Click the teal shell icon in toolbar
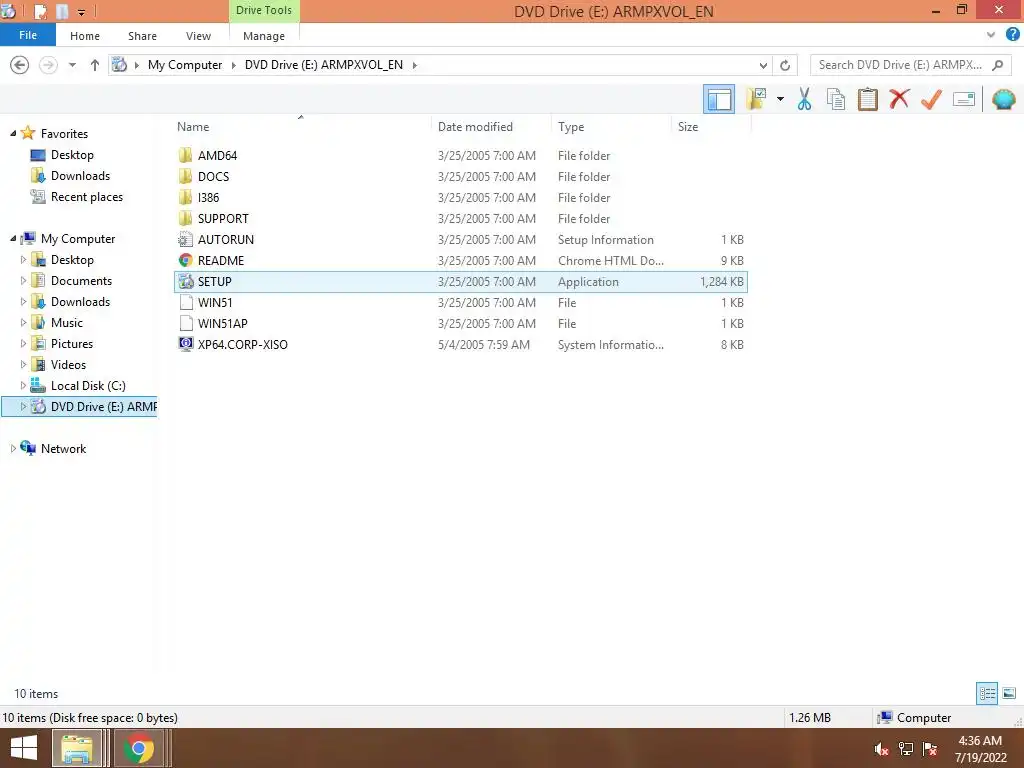This screenshot has height=768, width=1024. (x=1003, y=99)
